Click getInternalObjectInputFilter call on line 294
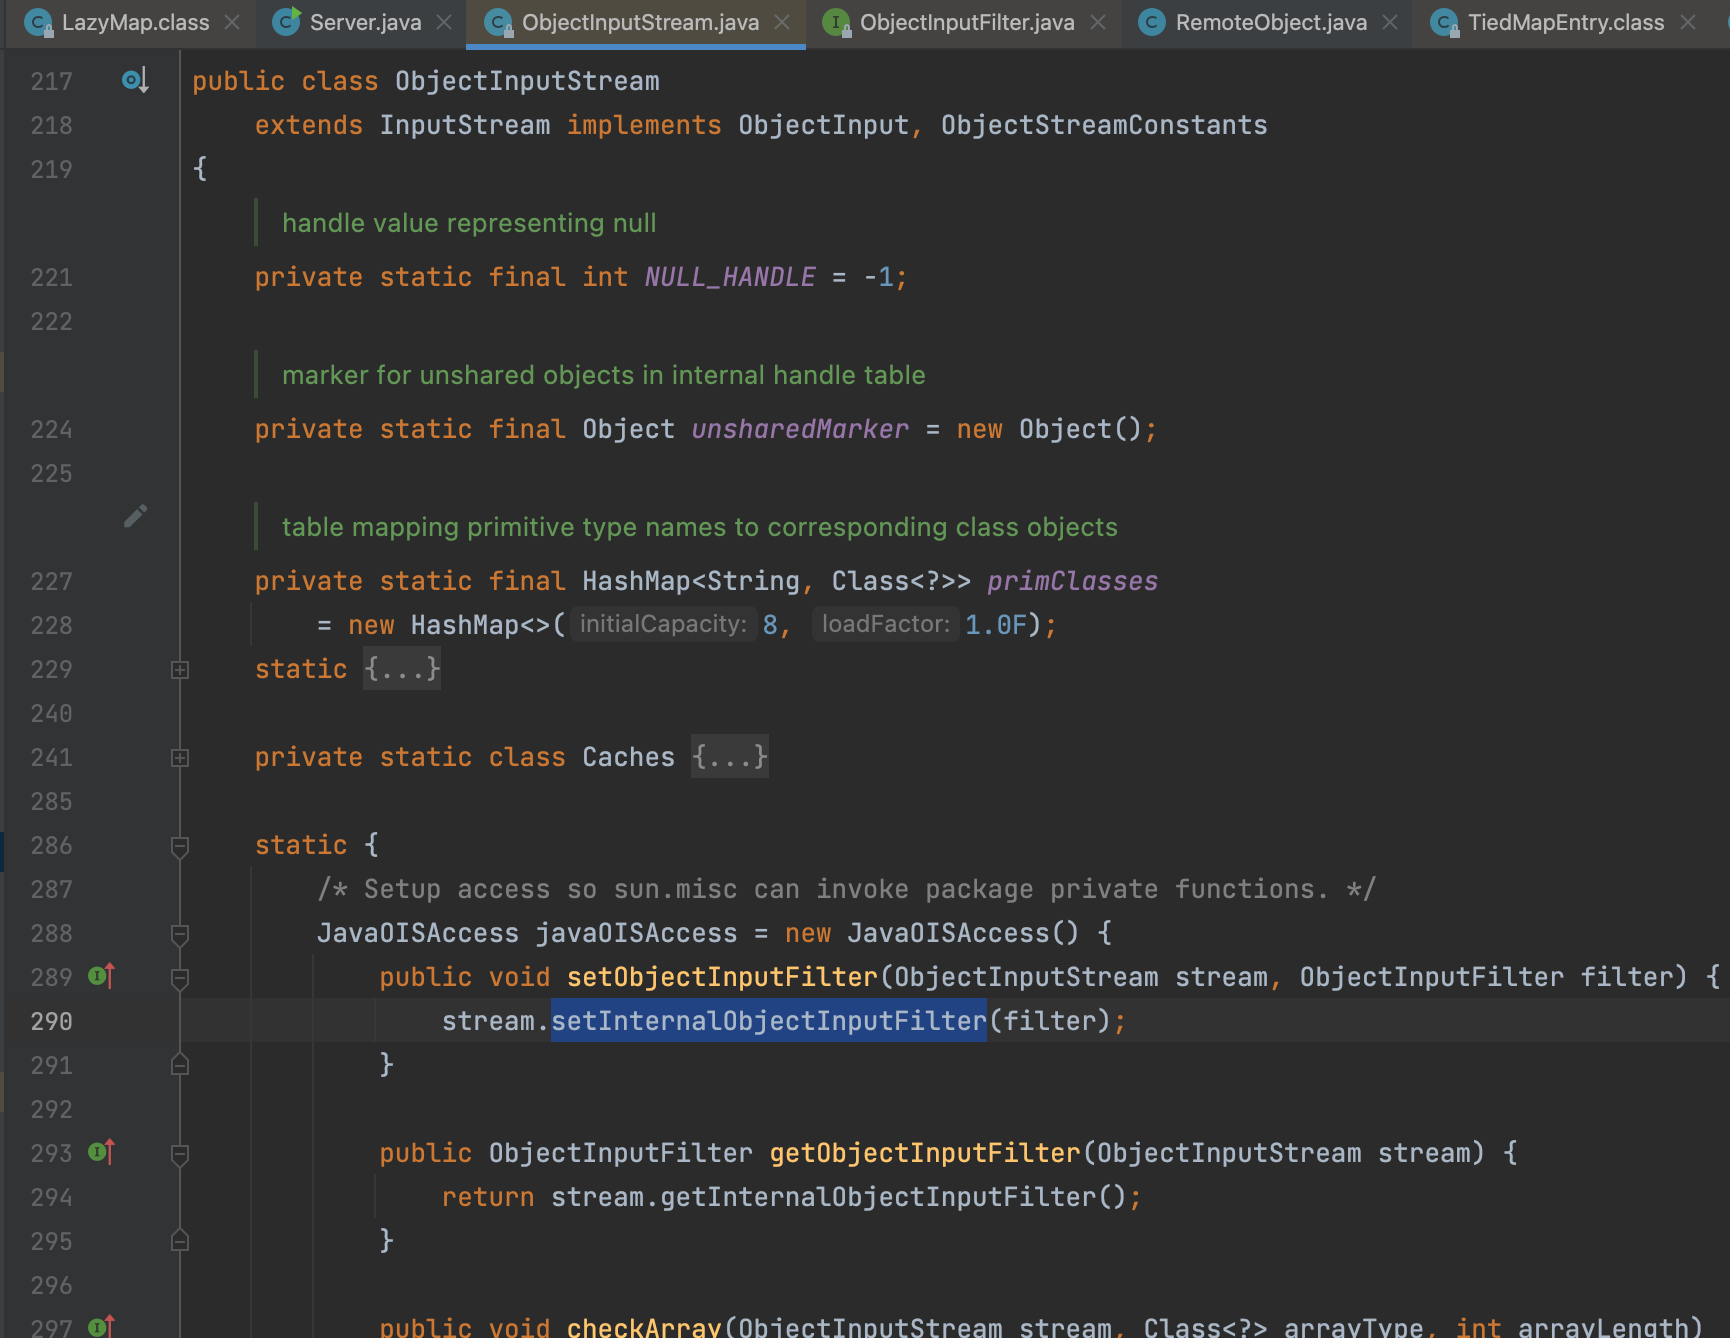Image resolution: width=1730 pixels, height=1338 pixels. click(879, 1196)
